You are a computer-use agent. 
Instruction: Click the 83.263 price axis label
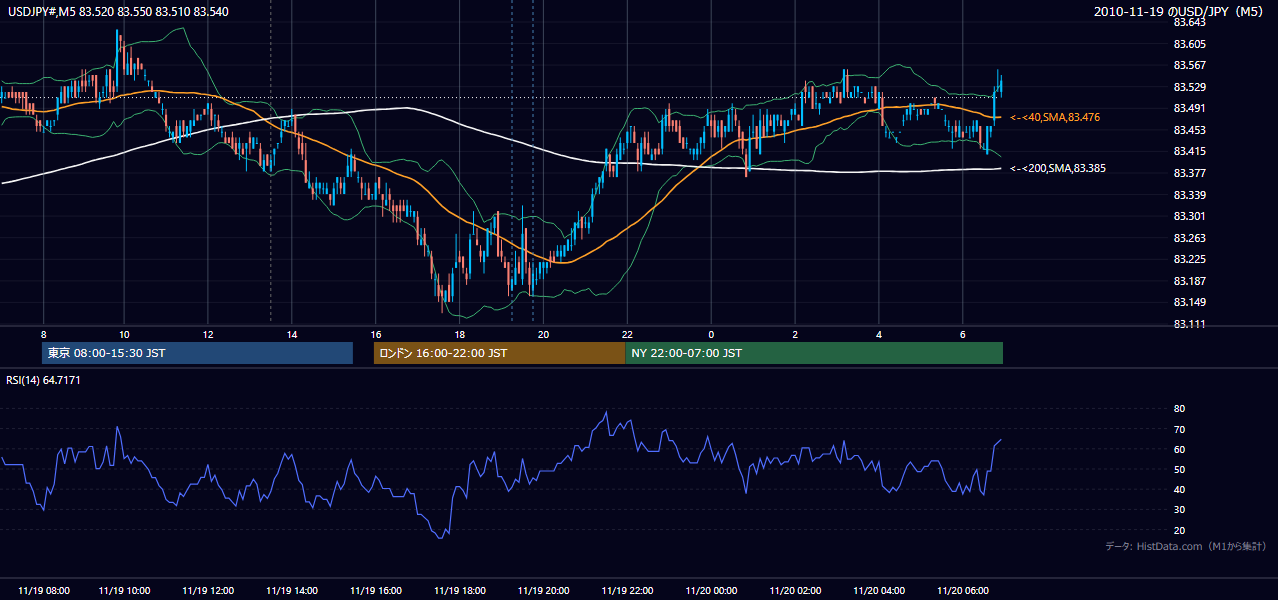1189,238
